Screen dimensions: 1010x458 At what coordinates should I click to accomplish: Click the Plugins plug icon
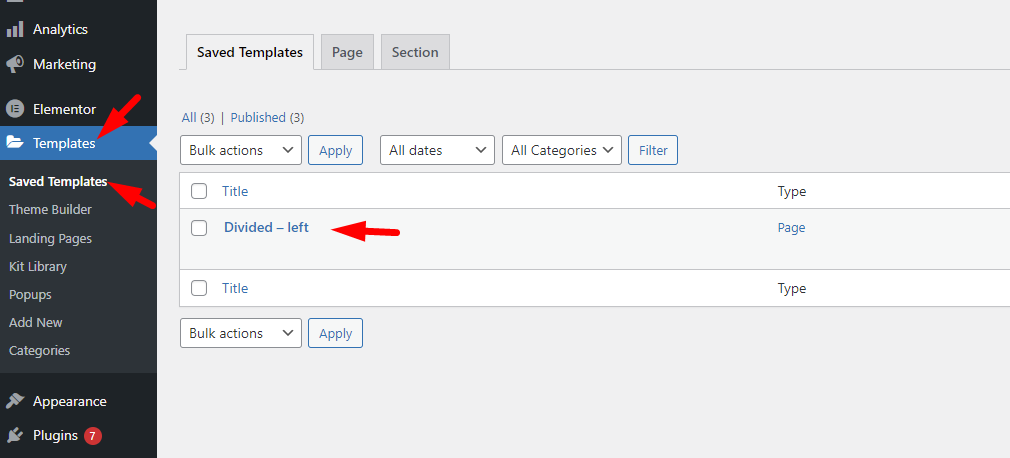tap(15, 436)
